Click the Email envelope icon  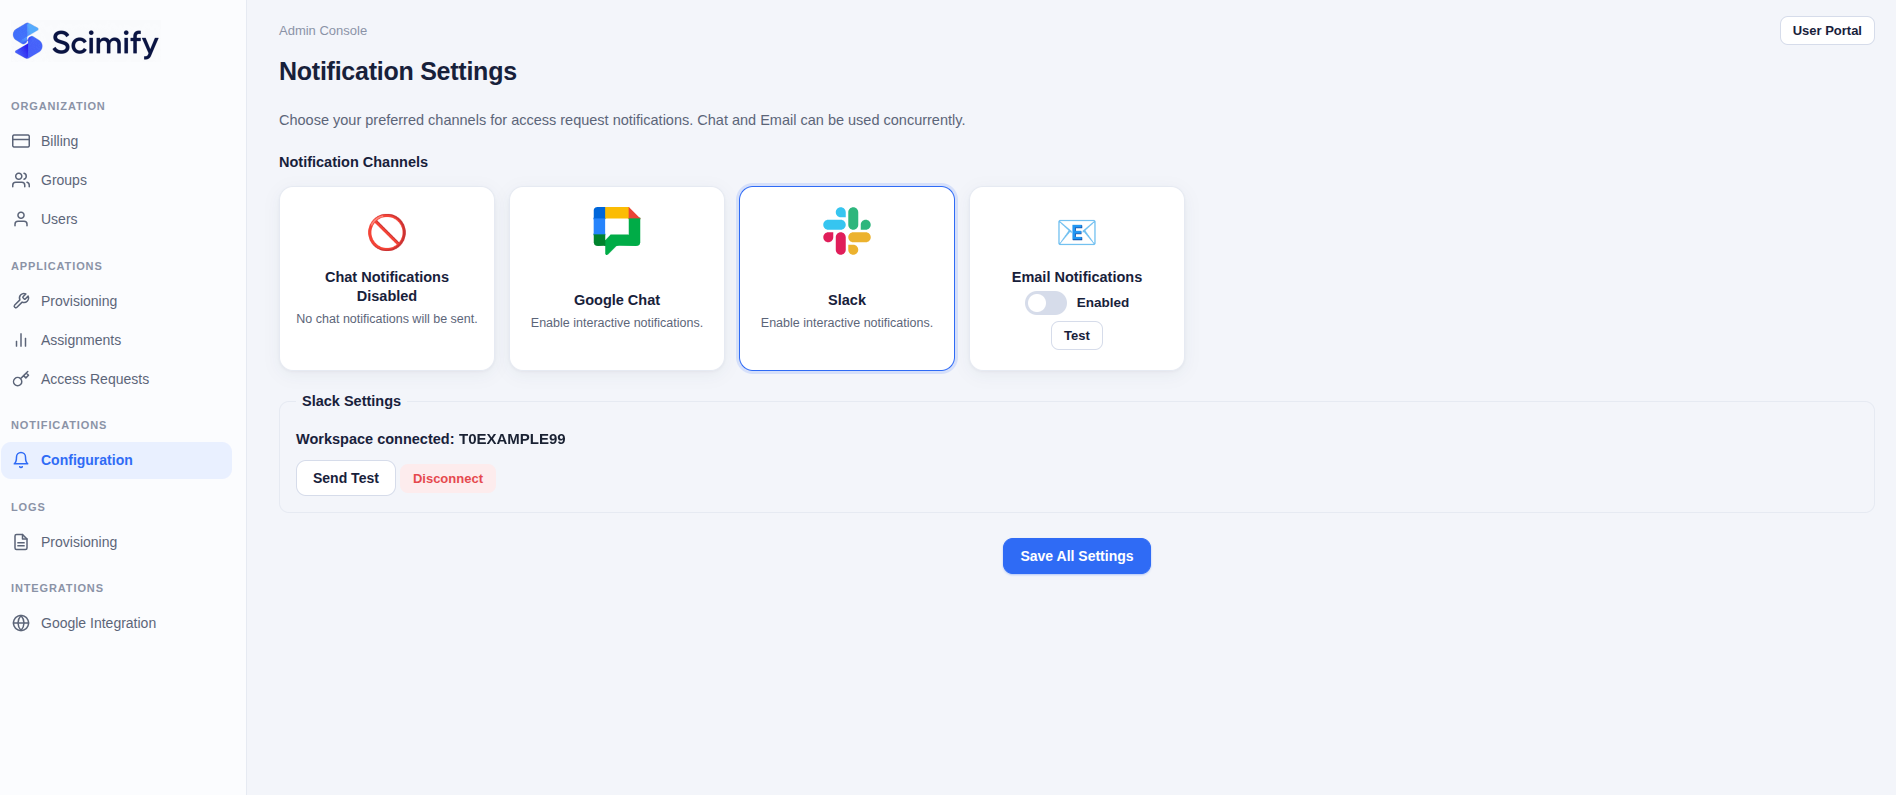tap(1077, 232)
